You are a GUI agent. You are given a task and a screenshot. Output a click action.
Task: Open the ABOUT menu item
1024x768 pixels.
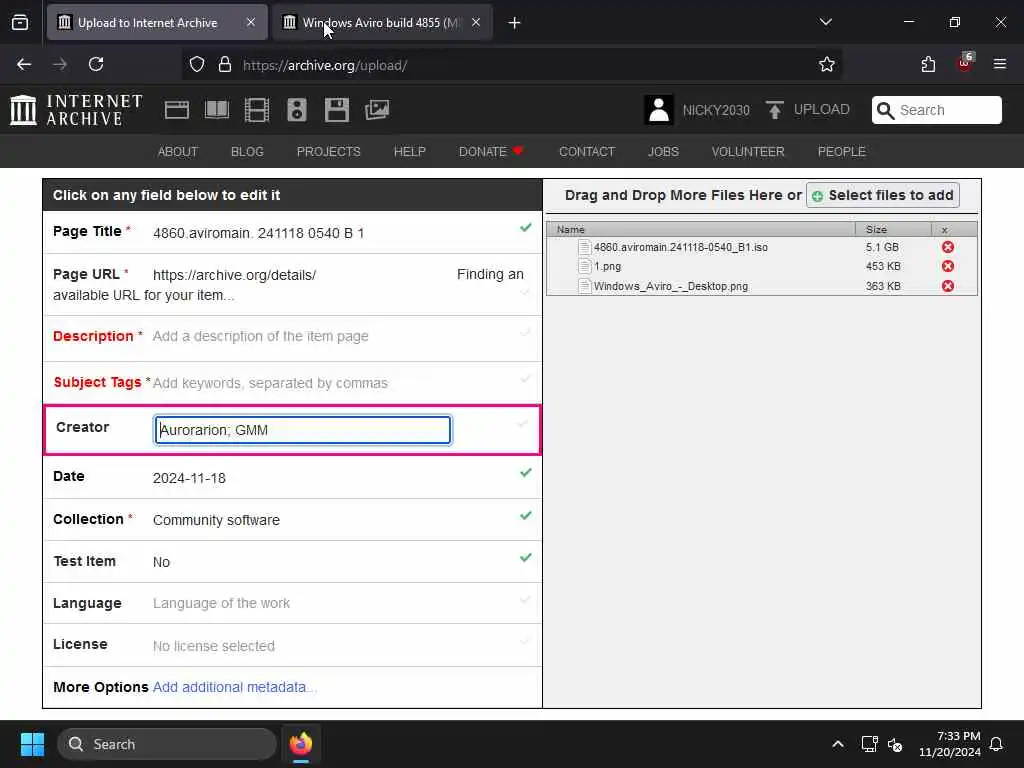pos(178,152)
